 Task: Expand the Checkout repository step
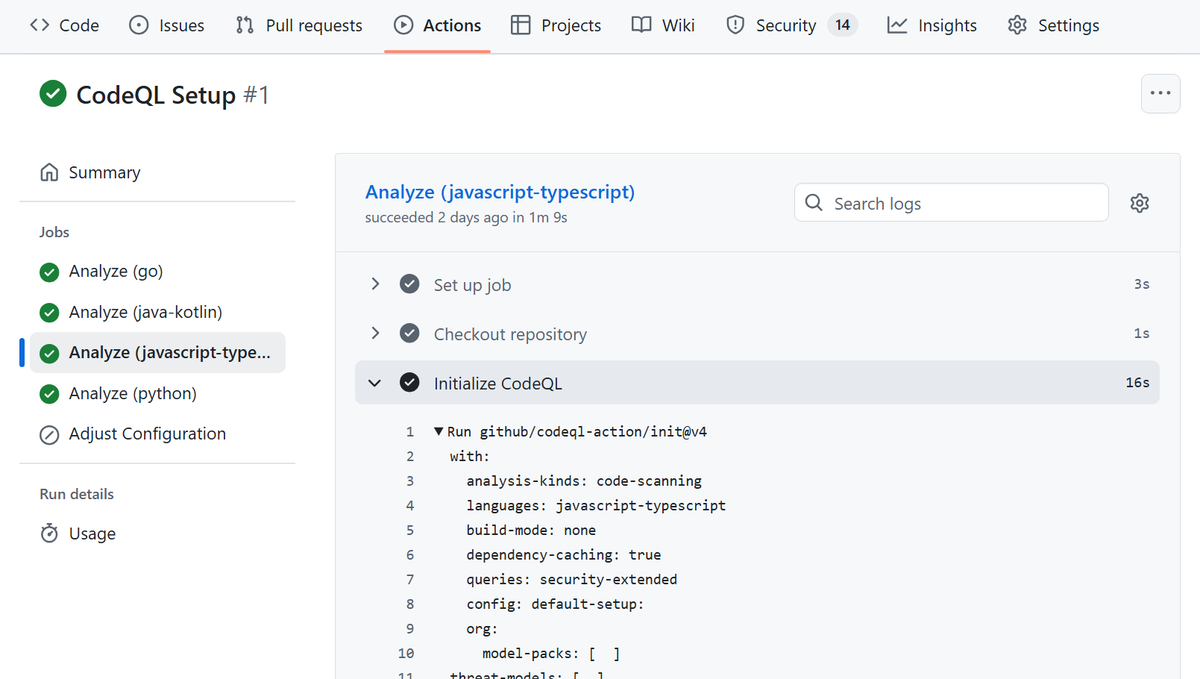click(x=375, y=334)
